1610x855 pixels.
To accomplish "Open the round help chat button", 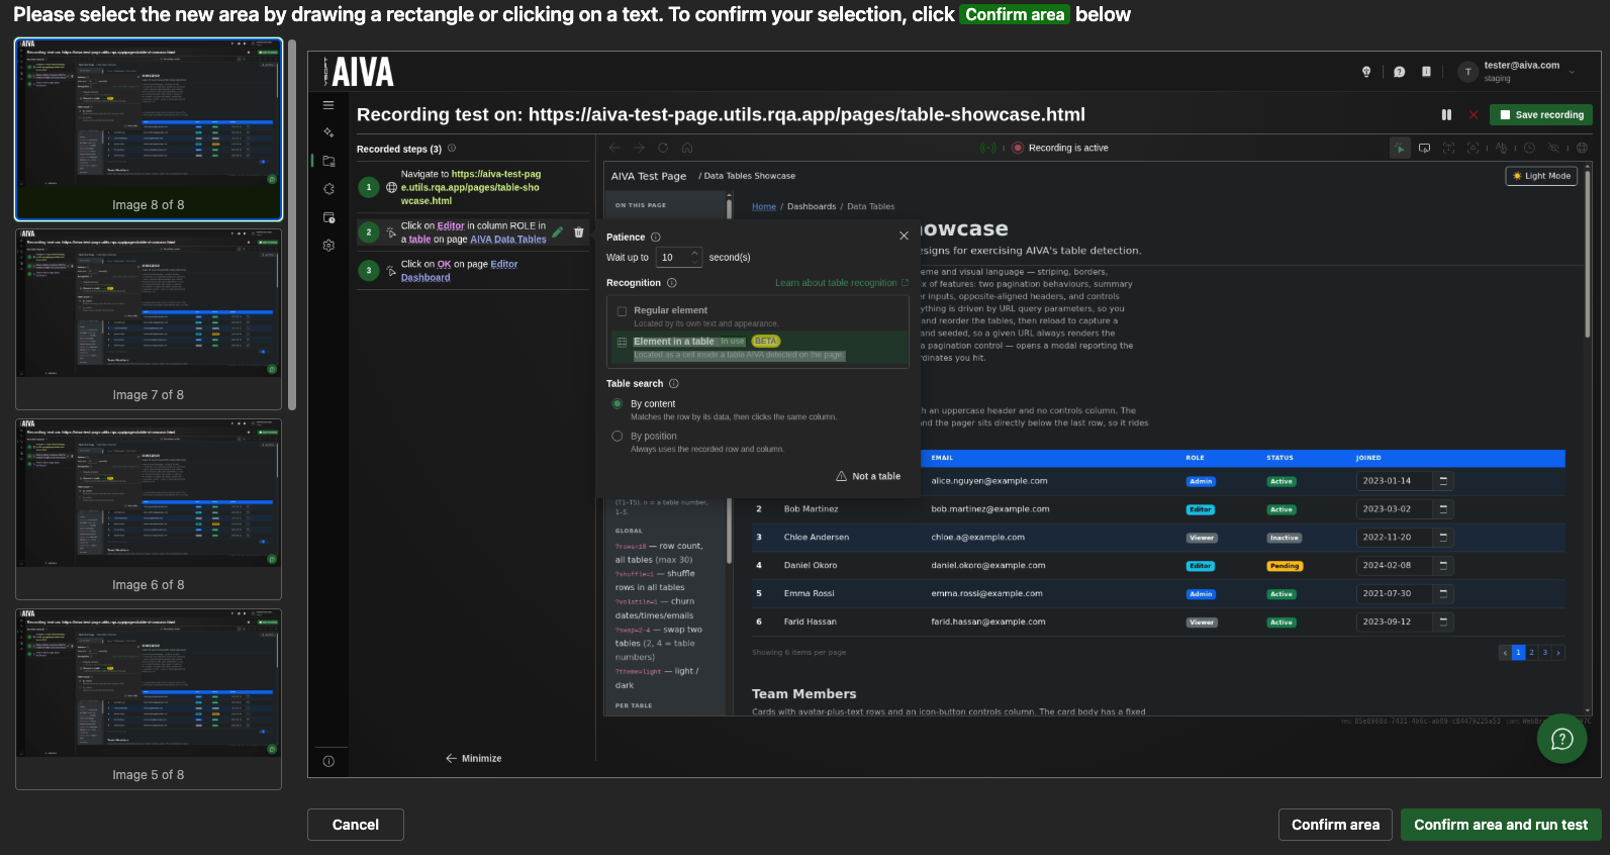I will click(x=1562, y=739).
